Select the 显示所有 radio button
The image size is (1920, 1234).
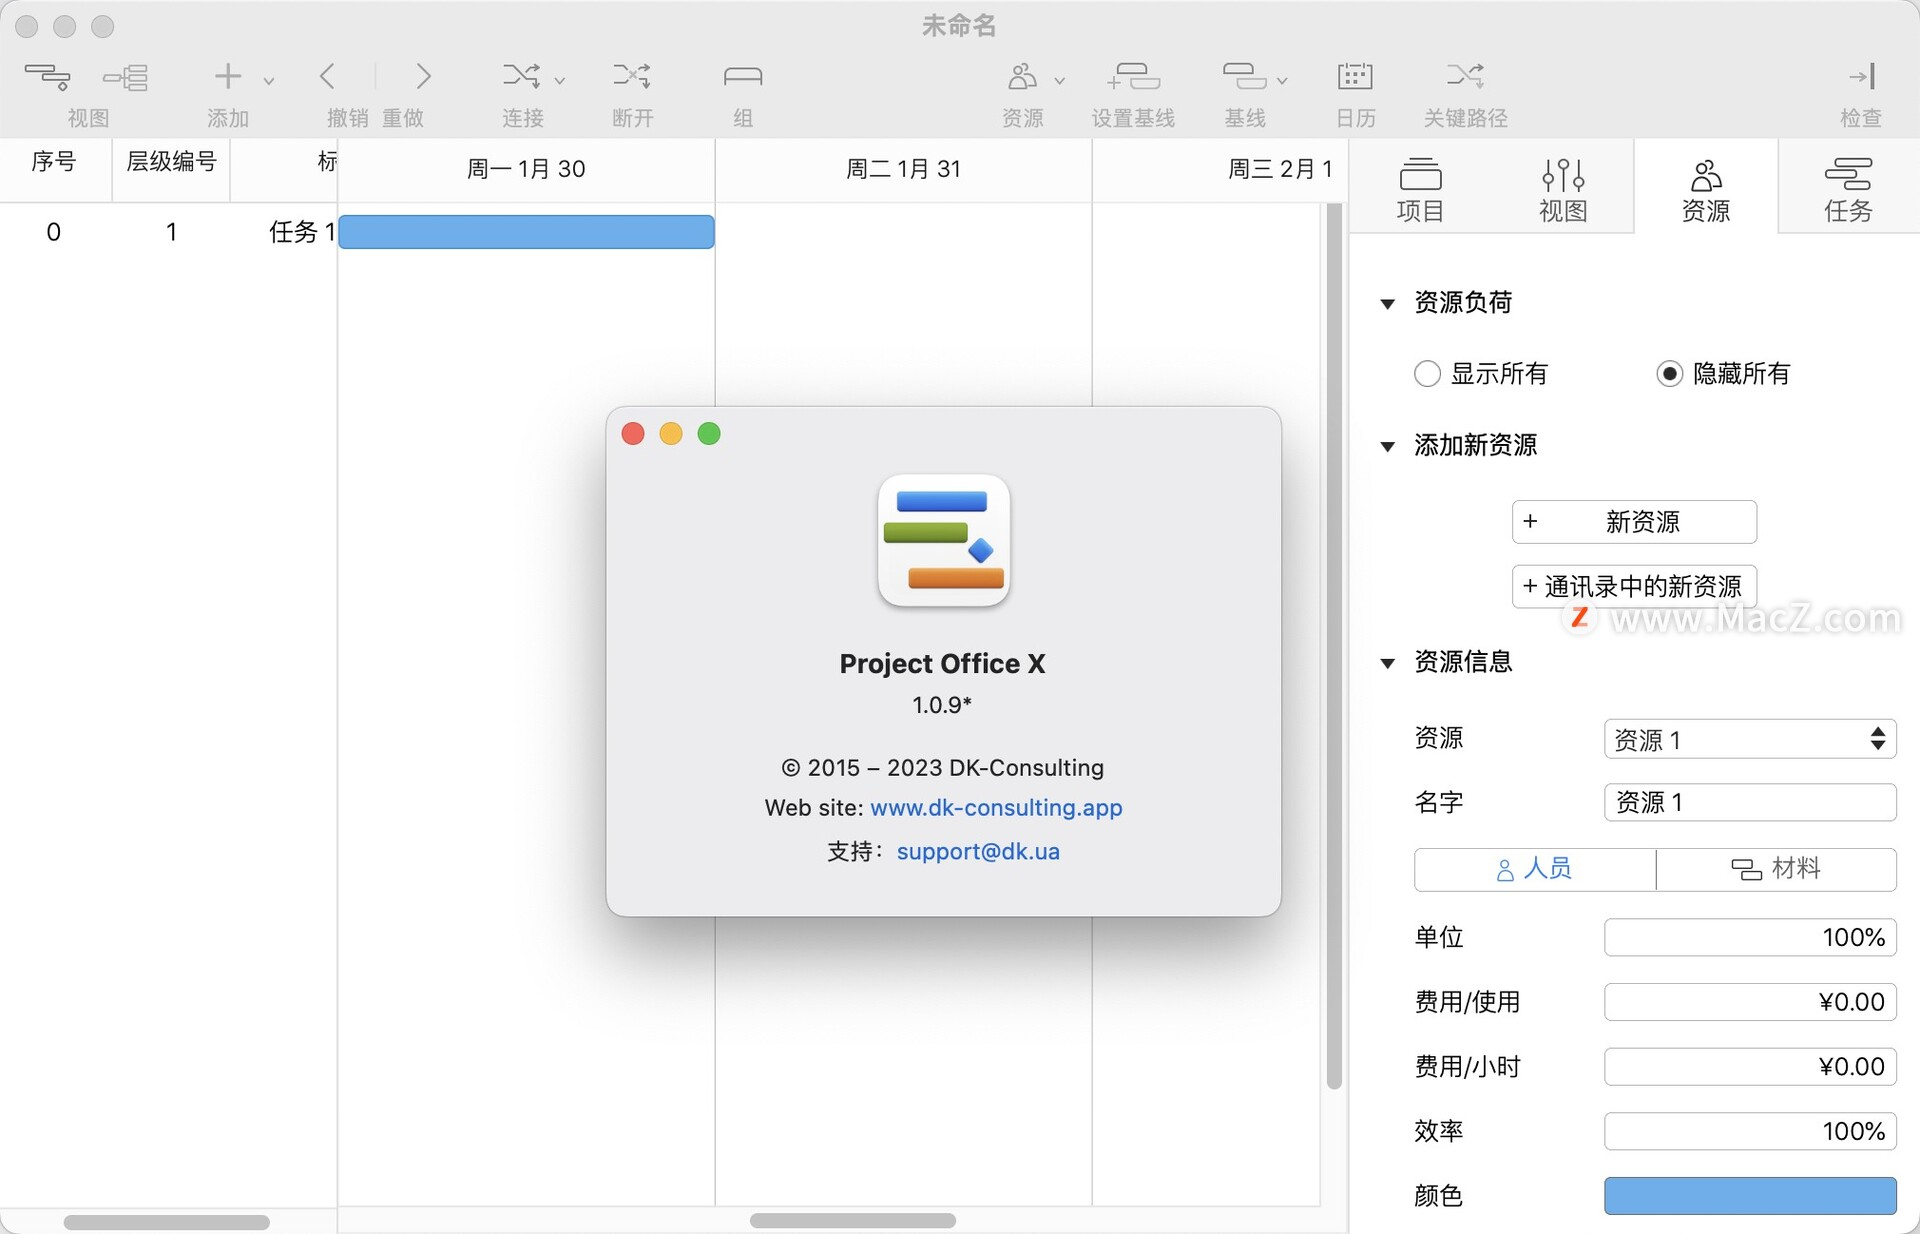pos(1427,374)
